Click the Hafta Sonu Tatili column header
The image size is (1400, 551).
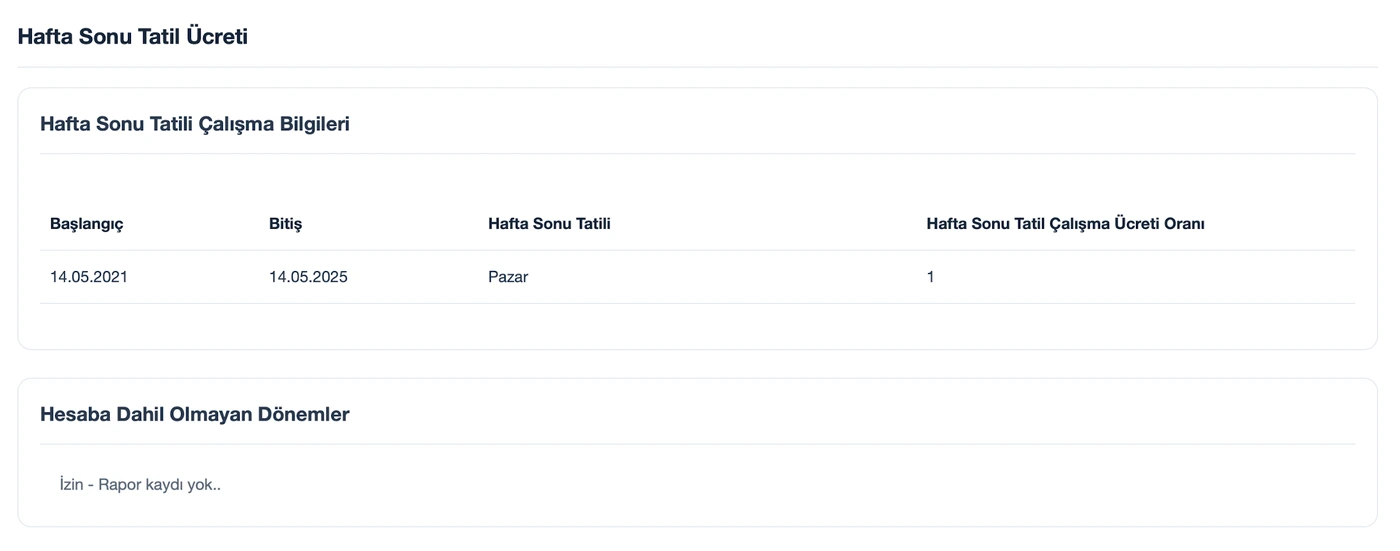tap(549, 224)
